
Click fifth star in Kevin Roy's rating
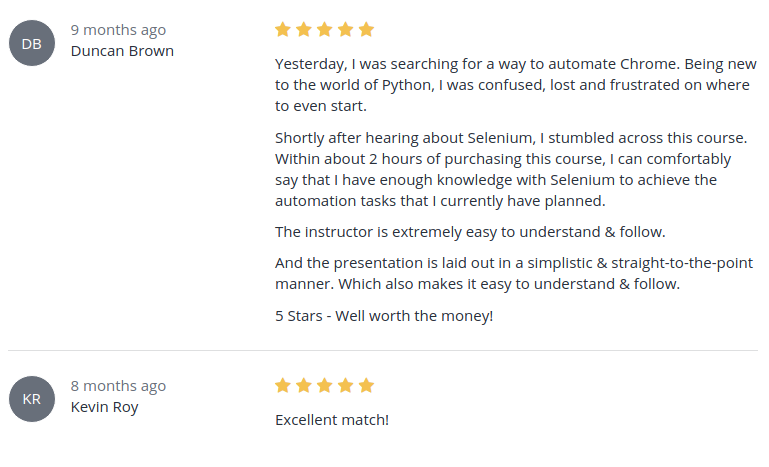pos(366,385)
